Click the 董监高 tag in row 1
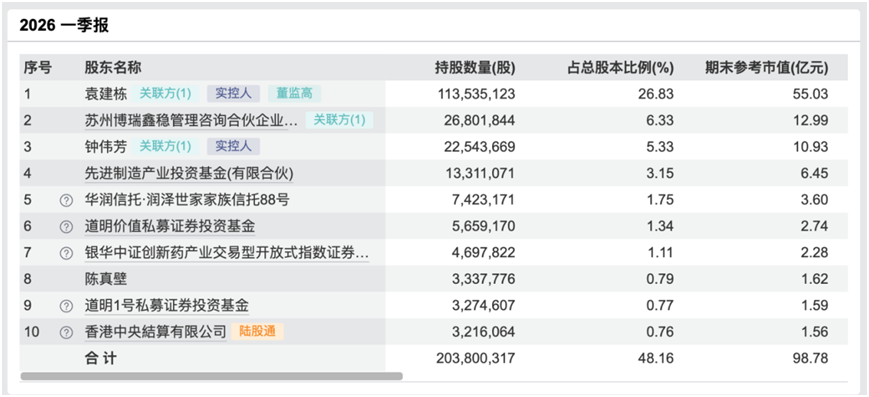The width and height of the screenshot is (869, 397). click(x=294, y=94)
